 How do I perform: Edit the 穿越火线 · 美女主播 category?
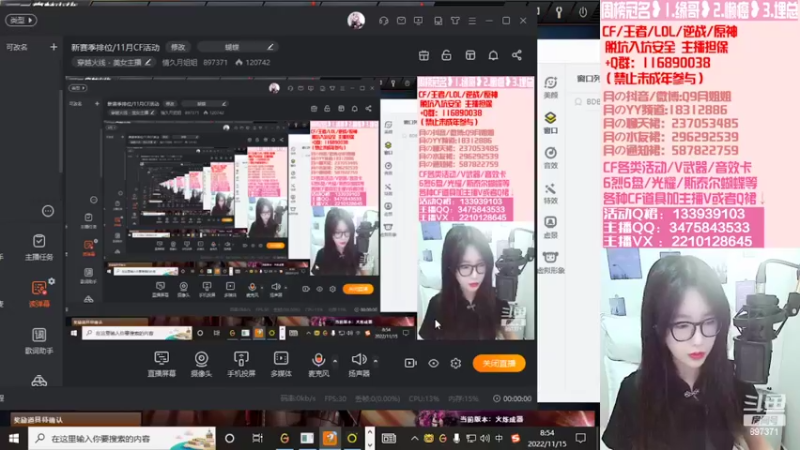(114, 62)
